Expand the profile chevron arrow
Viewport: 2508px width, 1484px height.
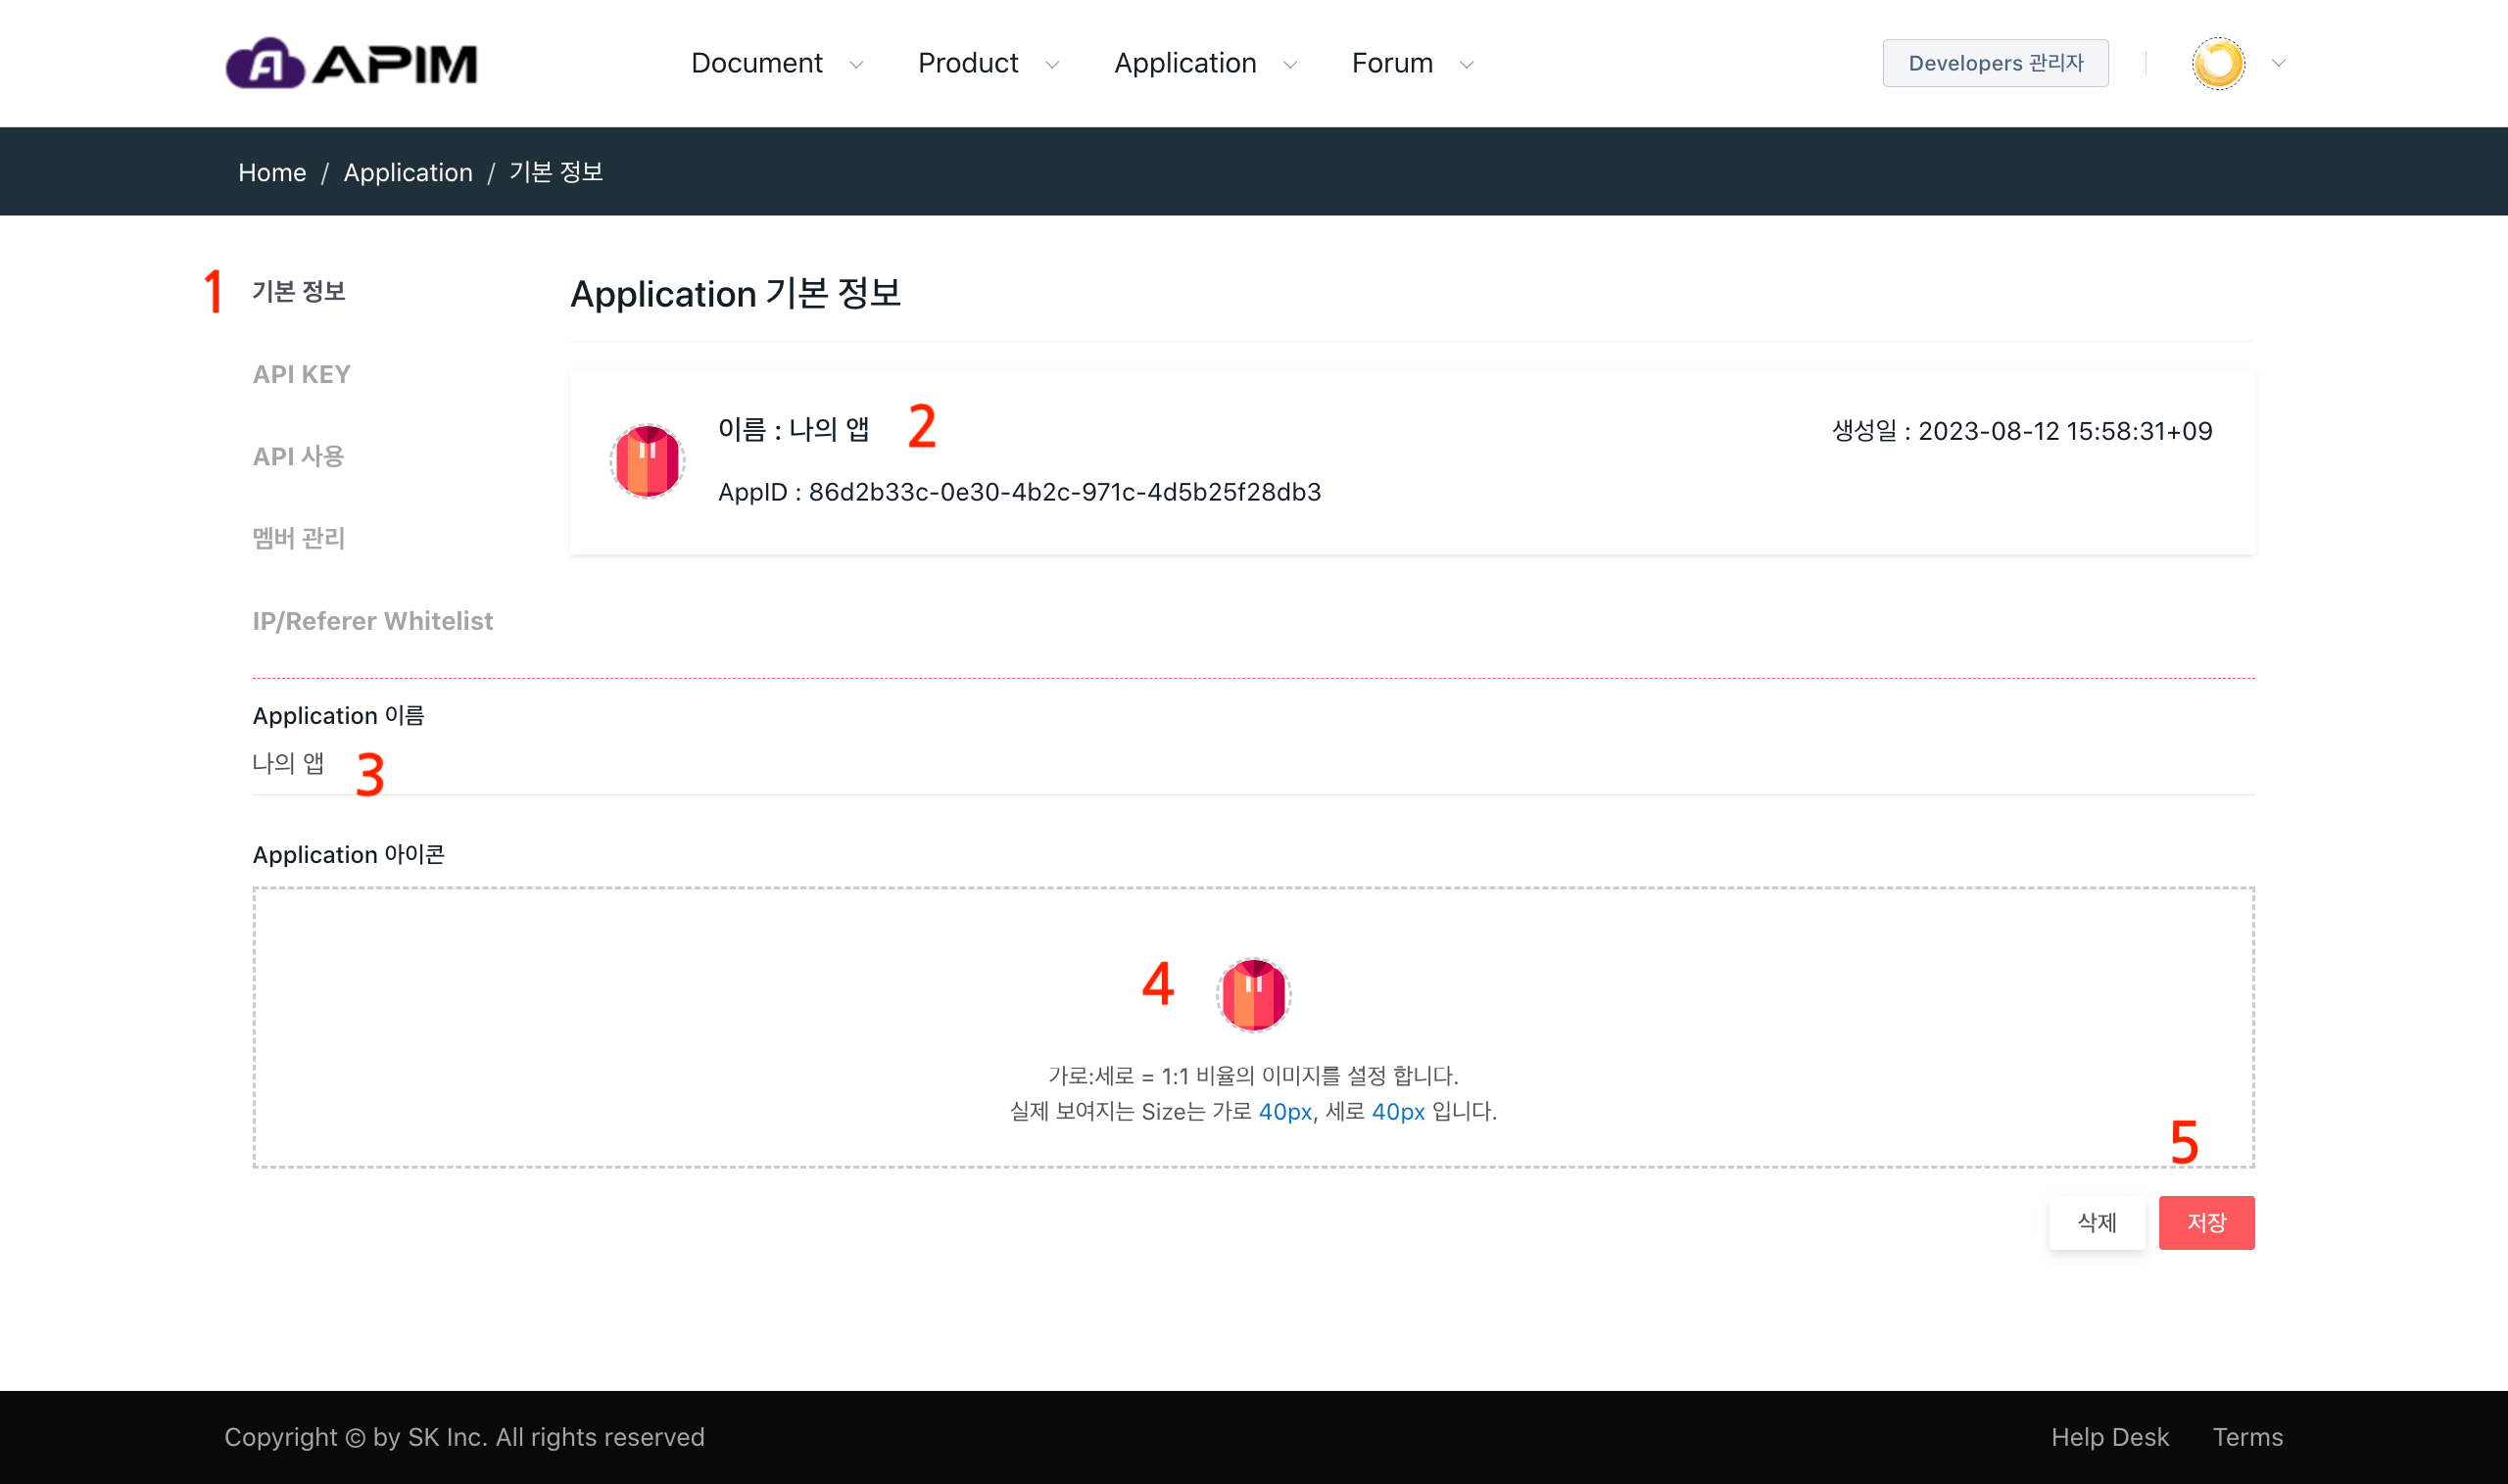click(x=2278, y=63)
